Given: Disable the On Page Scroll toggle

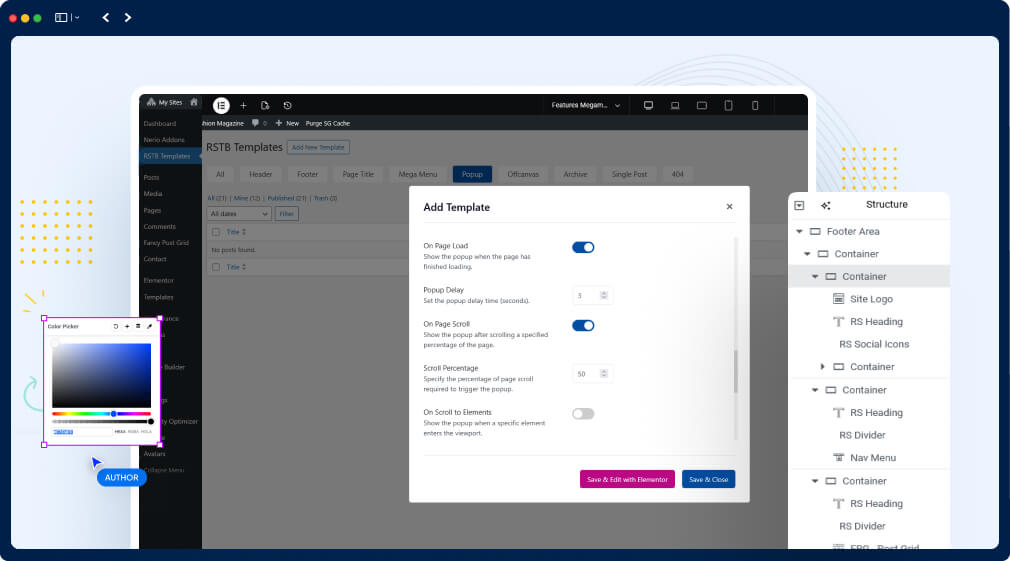Looking at the screenshot, I should [583, 325].
